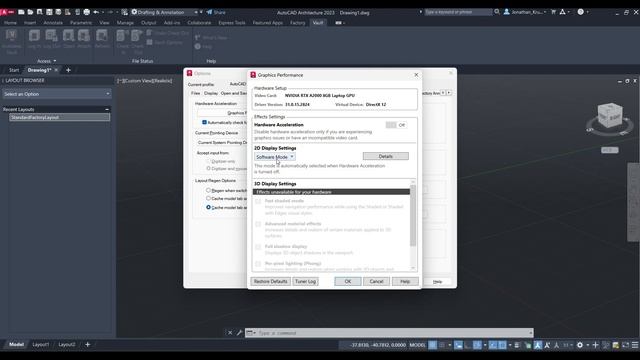Click the Open file folder icon
Image resolution: width=640 pixels, height=360 pixels.
pyautogui.click(x=30, y=12)
